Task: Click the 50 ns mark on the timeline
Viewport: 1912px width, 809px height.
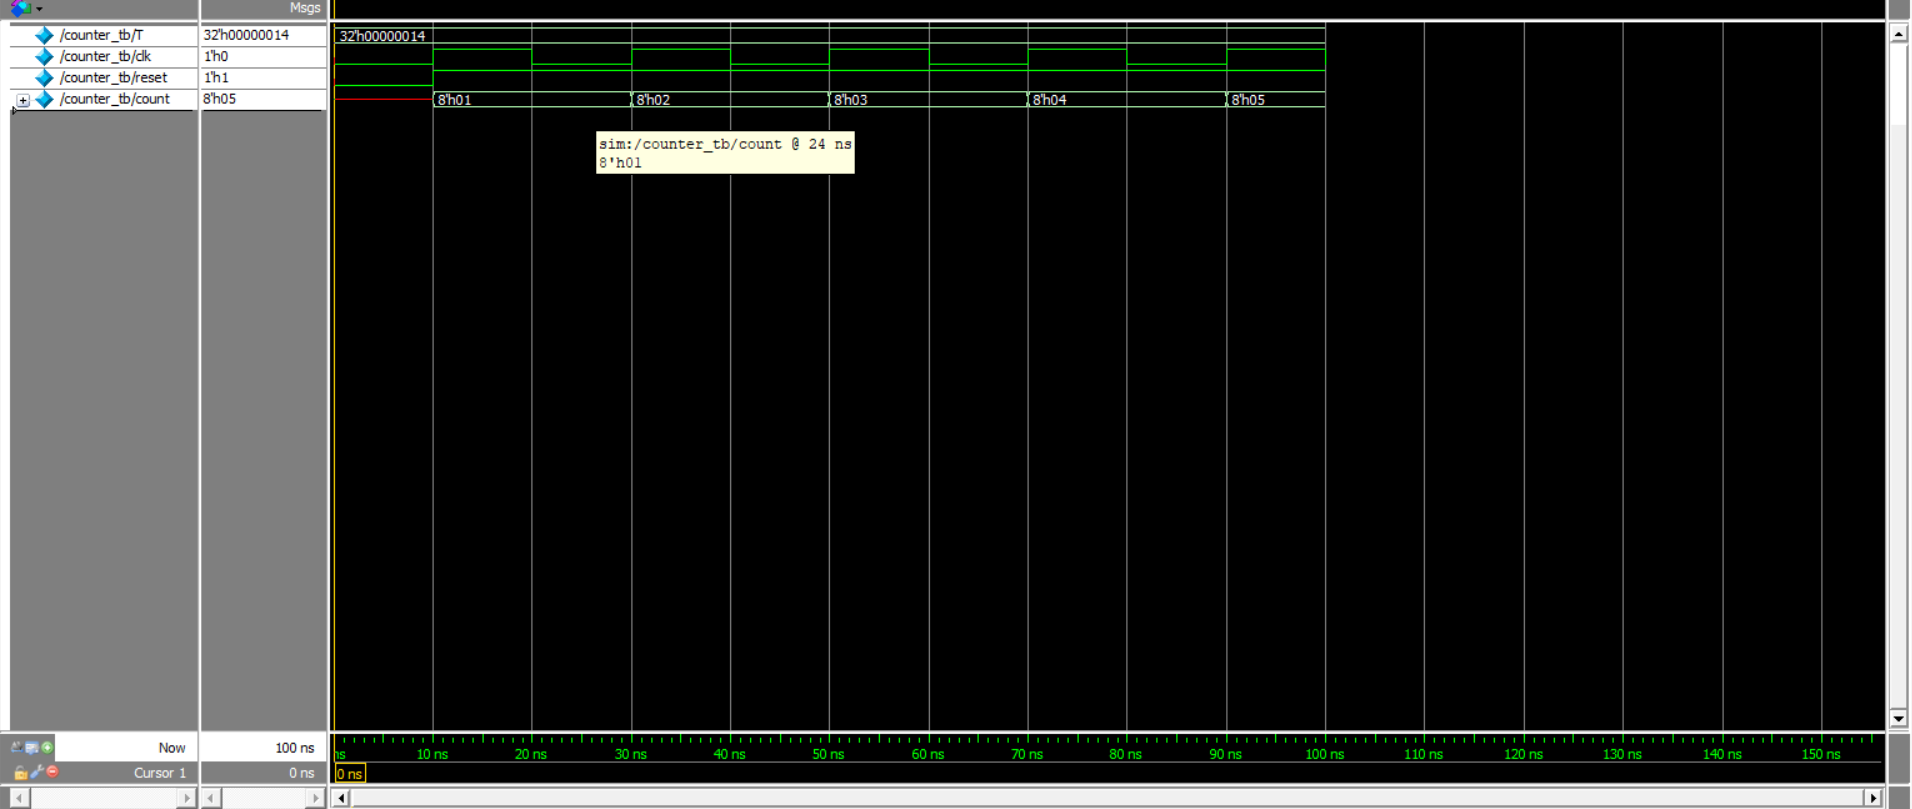Action: tap(828, 754)
